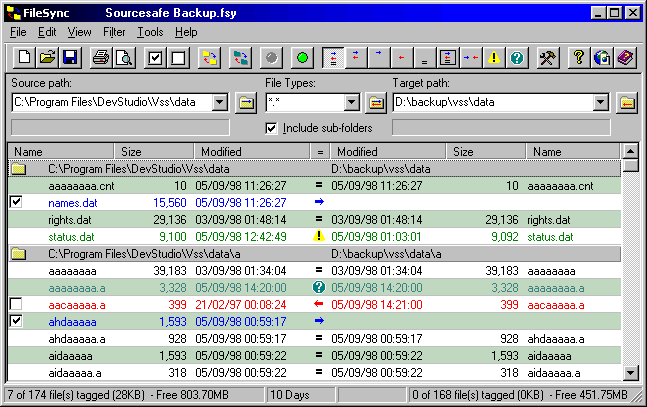647x407 pixels.
Task: Sort by the target Modified column header
Action: 388,152
